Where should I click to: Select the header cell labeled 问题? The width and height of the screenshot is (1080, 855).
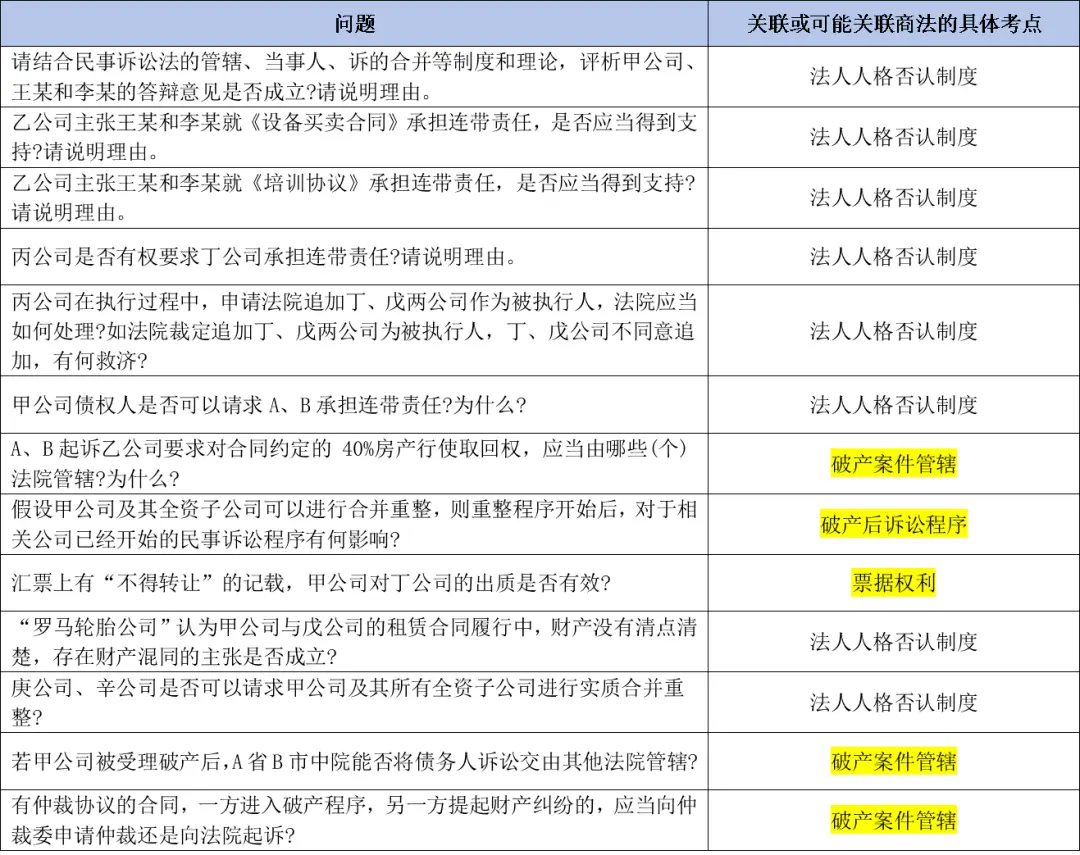pyautogui.click(x=355, y=24)
